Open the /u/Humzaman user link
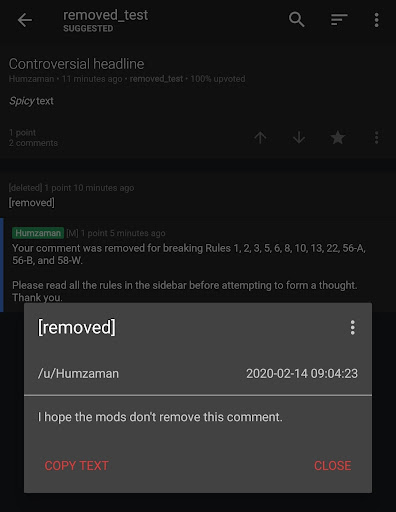 (x=78, y=374)
